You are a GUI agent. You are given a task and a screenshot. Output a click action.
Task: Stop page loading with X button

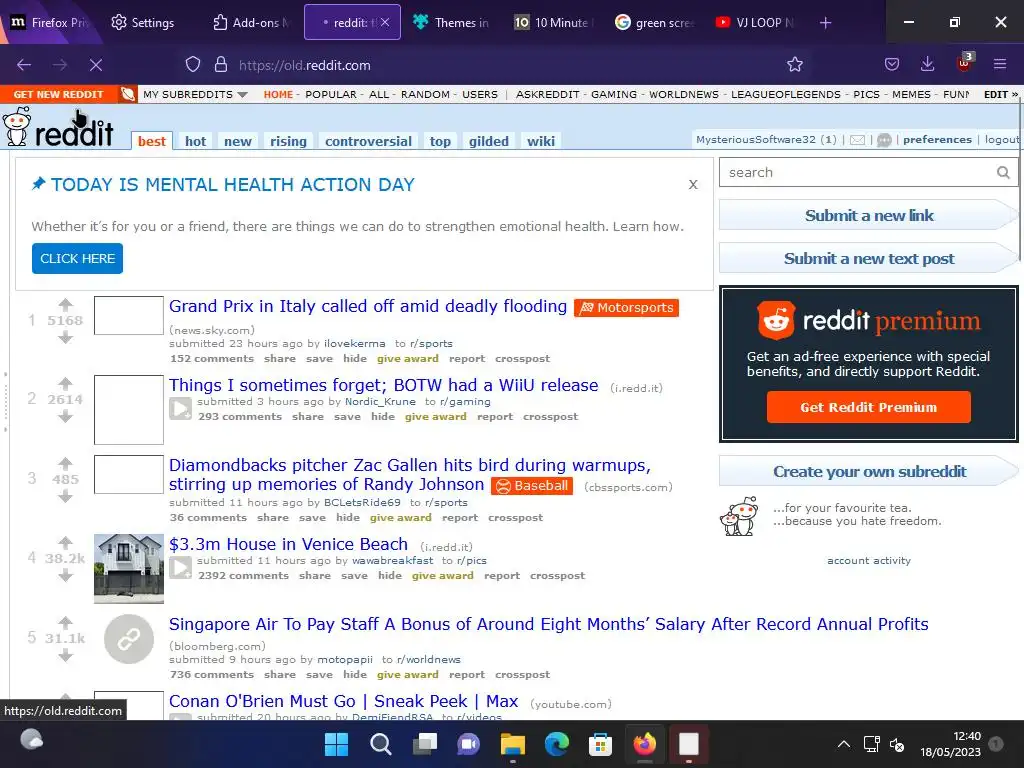click(x=95, y=65)
